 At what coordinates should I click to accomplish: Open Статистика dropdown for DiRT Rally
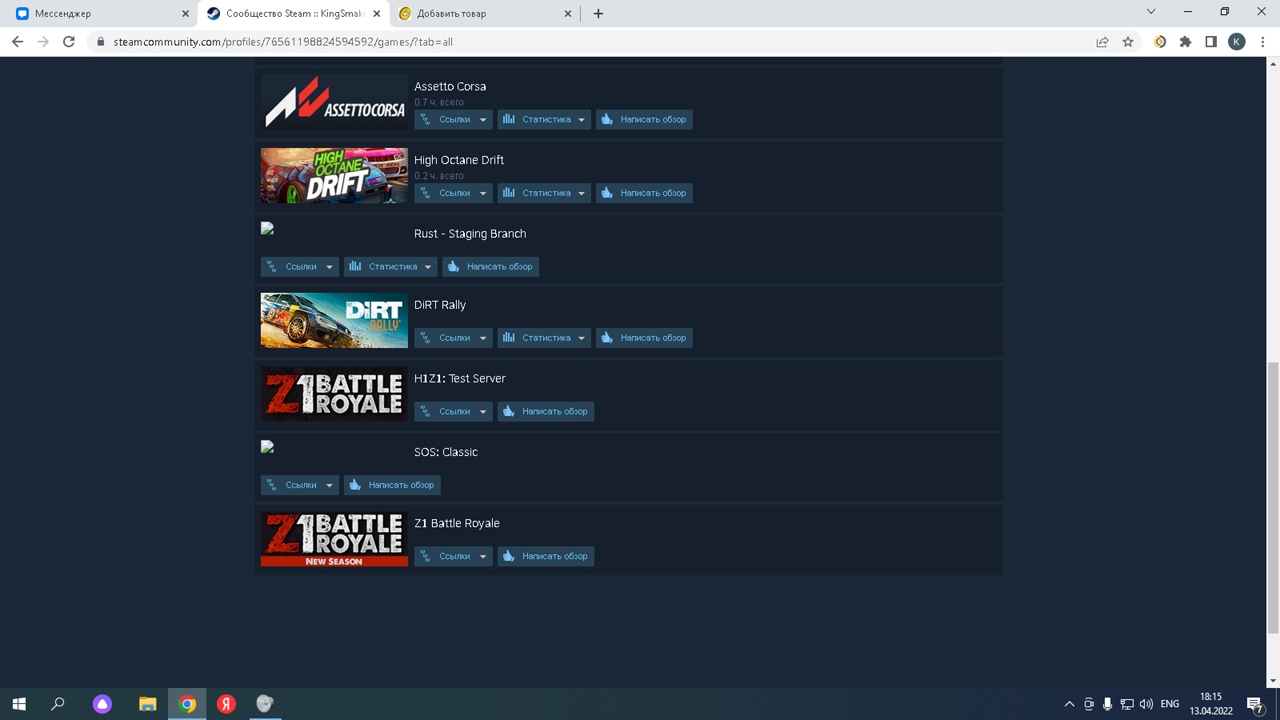tap(544, 338)
